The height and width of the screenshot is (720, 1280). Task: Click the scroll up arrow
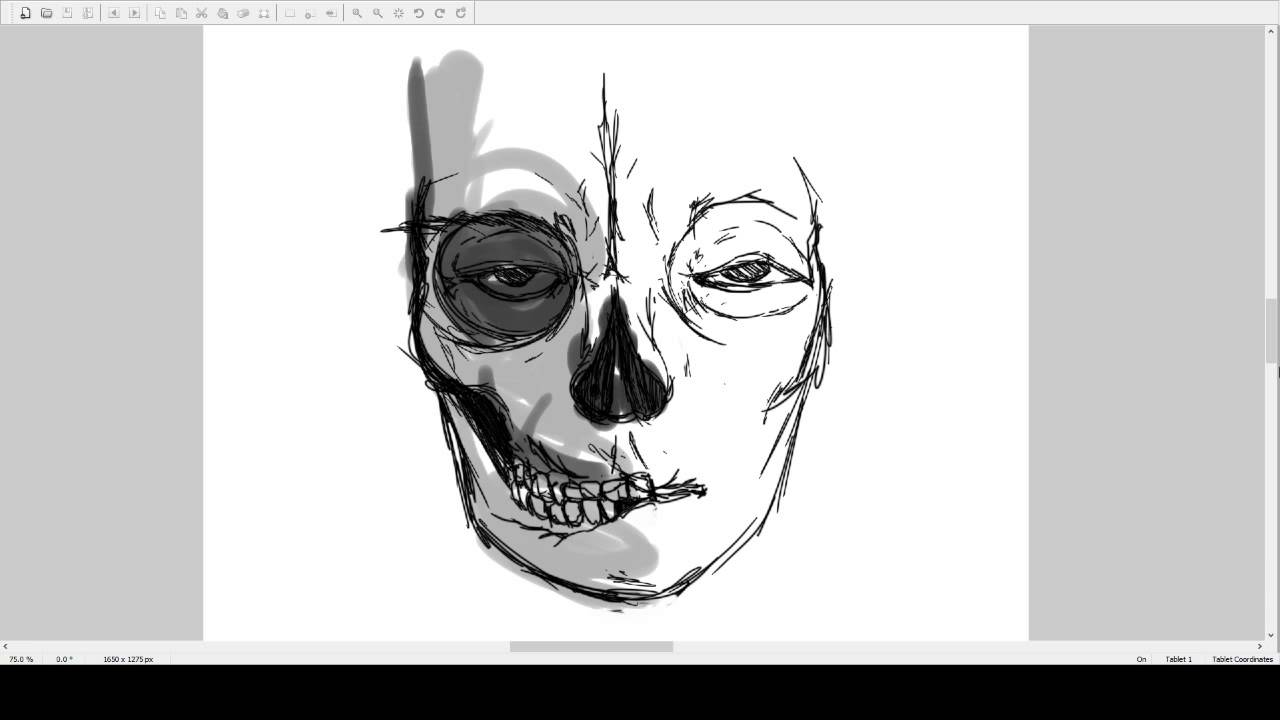(1272, 31)
